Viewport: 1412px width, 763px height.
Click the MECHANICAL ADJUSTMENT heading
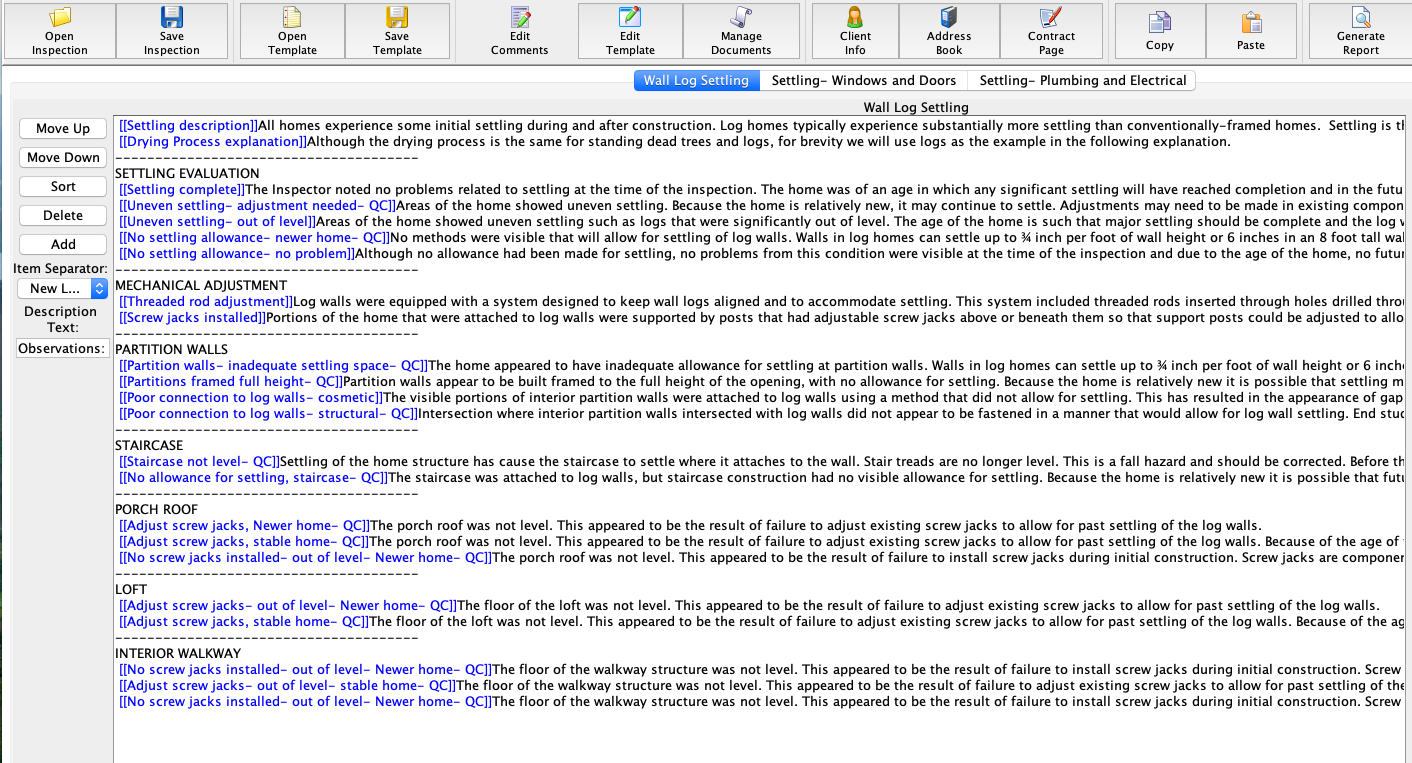[x=201, y=285]
